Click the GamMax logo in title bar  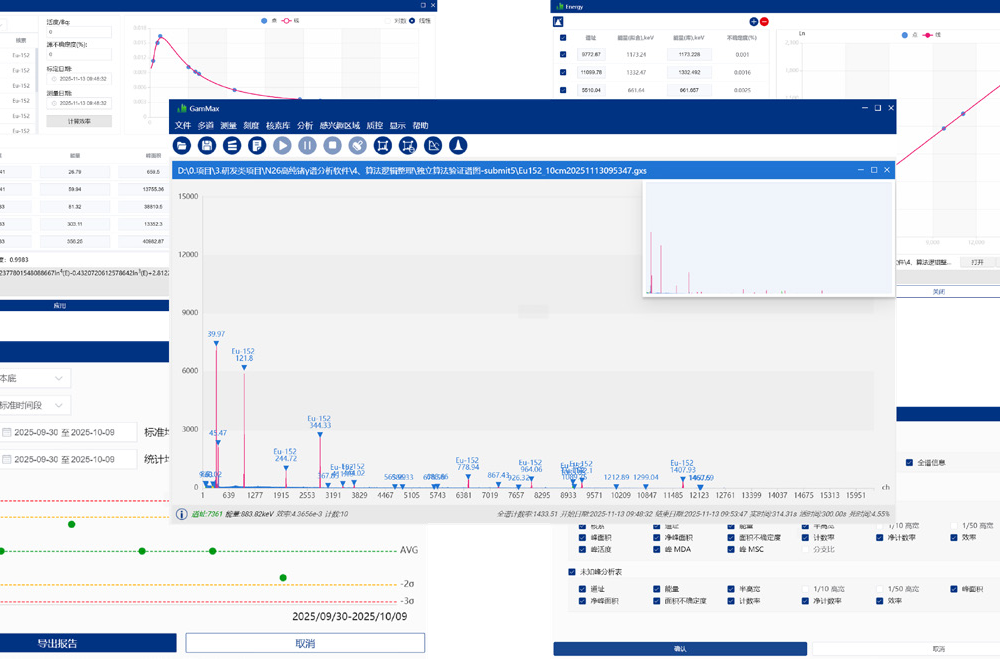[x=182, y=108]
